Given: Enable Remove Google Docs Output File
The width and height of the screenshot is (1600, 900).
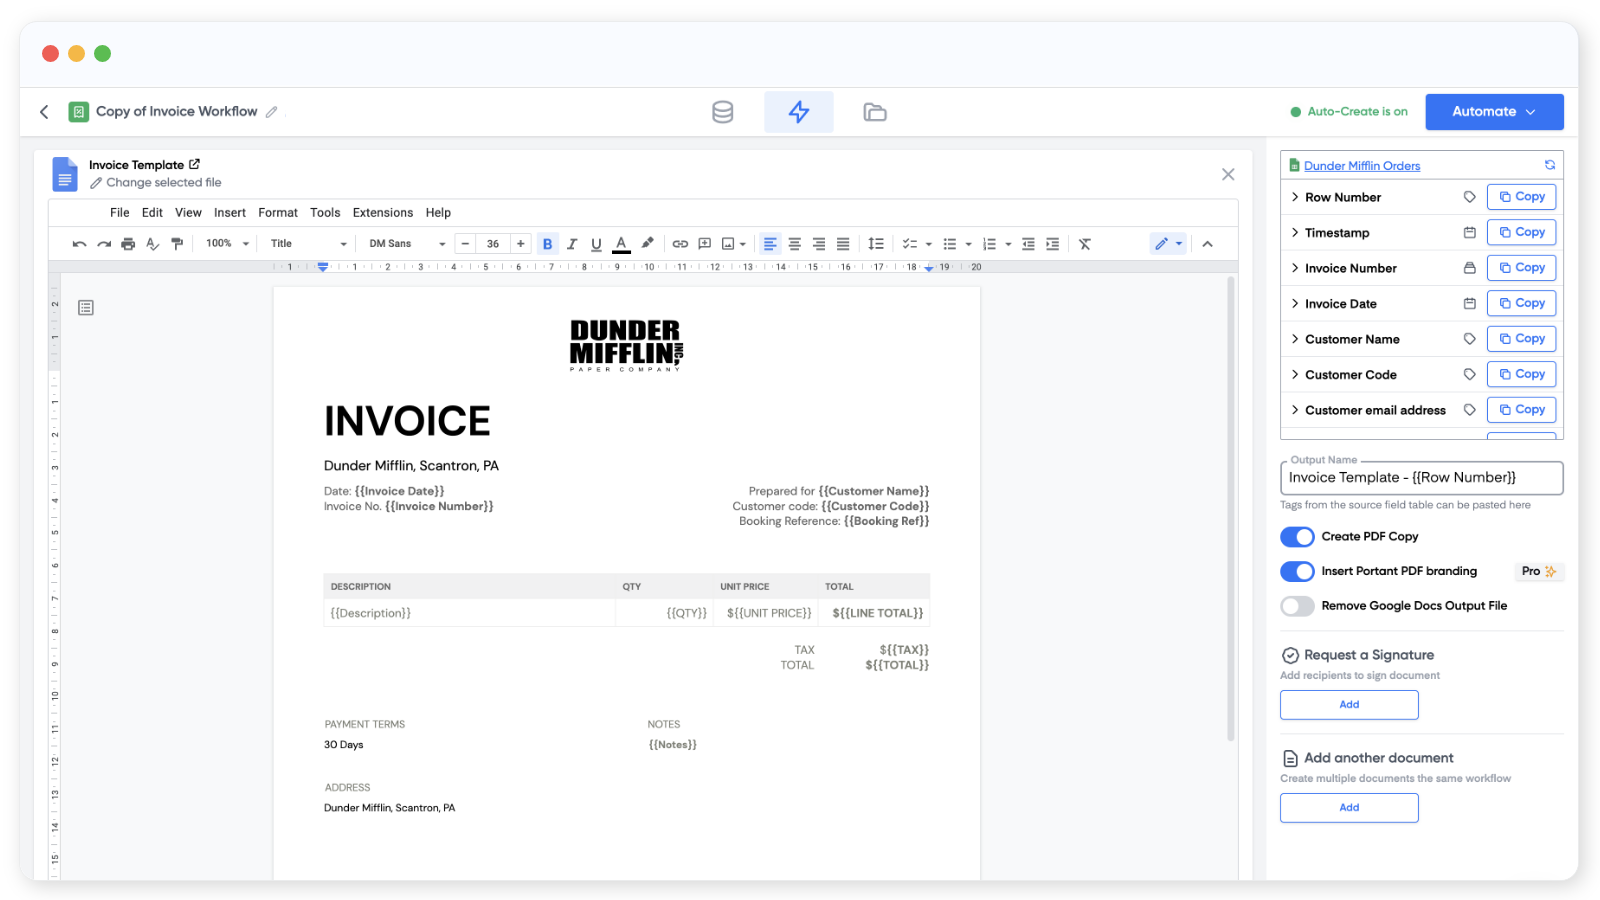Looking at the screenshot, I should point(1297,606).
